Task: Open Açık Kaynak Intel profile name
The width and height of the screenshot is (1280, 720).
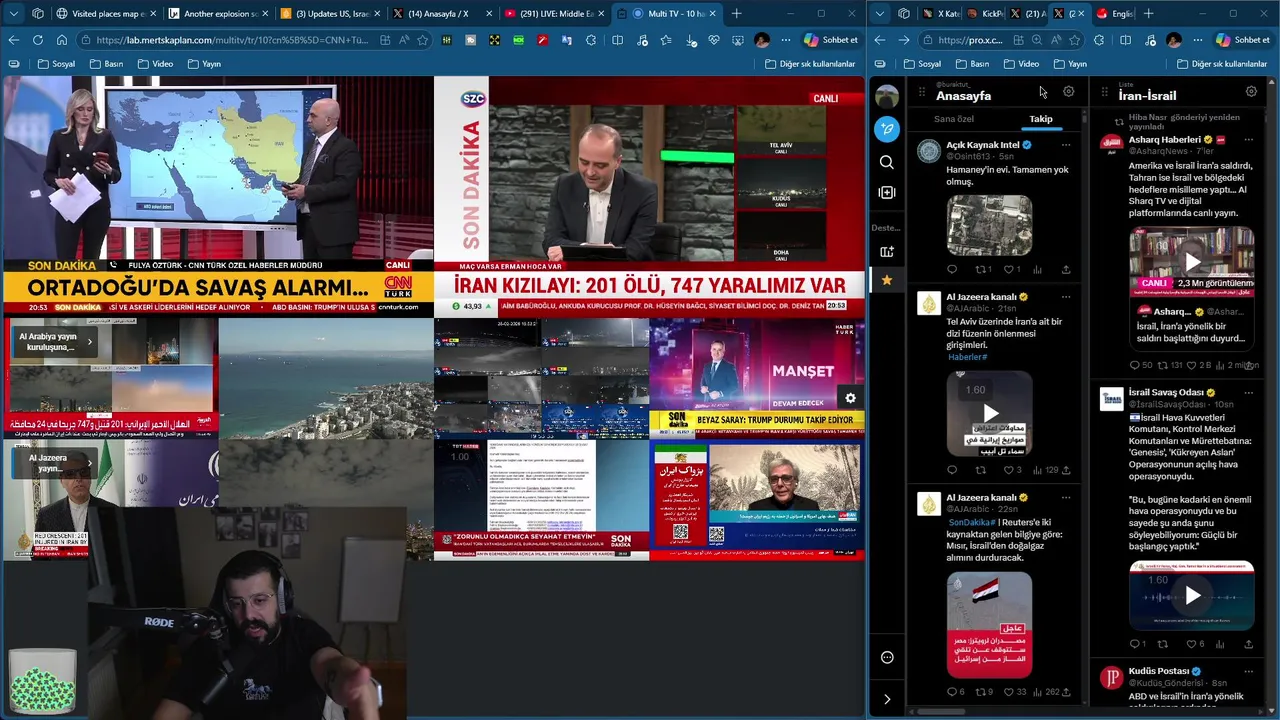Action: tap(982, 145)
